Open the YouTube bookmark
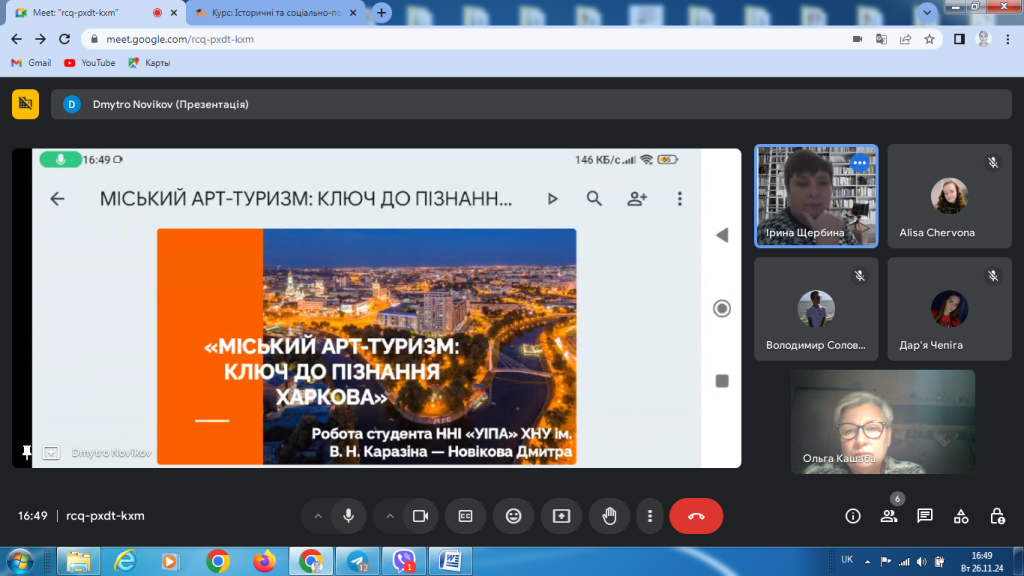Image resolution: width=1024 pixels, height=576 pixels. [89, 62]
